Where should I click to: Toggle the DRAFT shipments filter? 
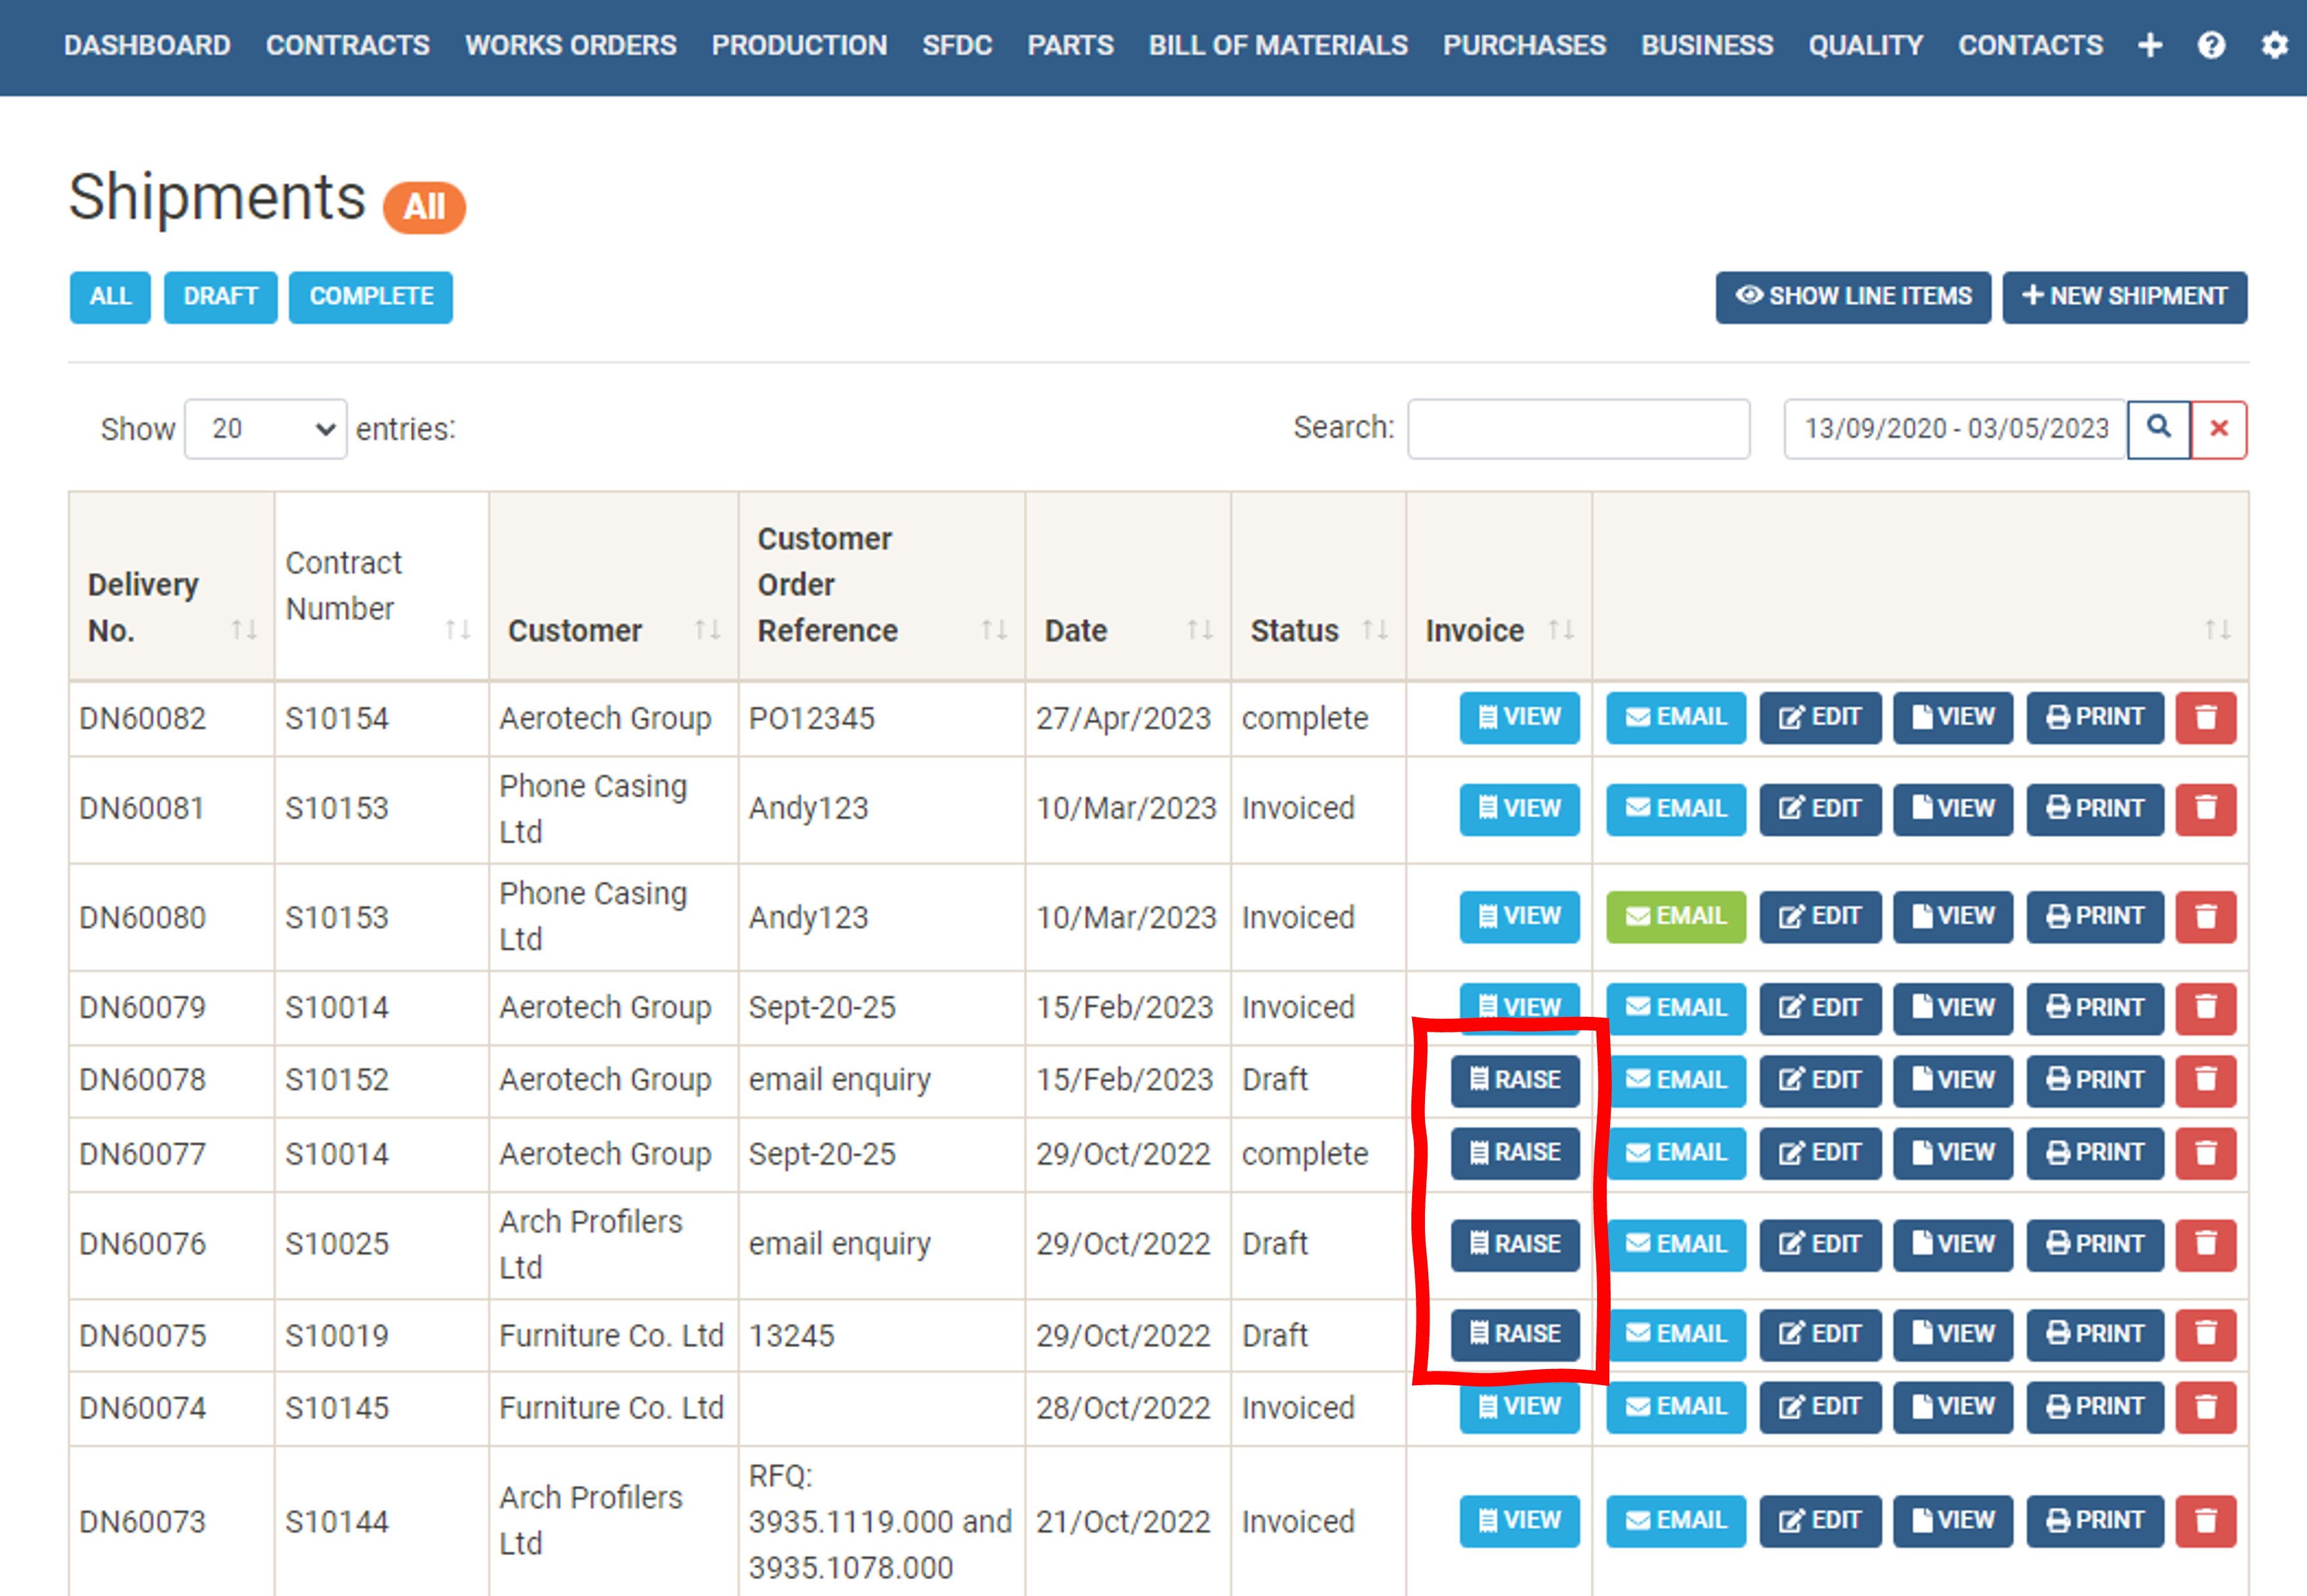[220, 296]
